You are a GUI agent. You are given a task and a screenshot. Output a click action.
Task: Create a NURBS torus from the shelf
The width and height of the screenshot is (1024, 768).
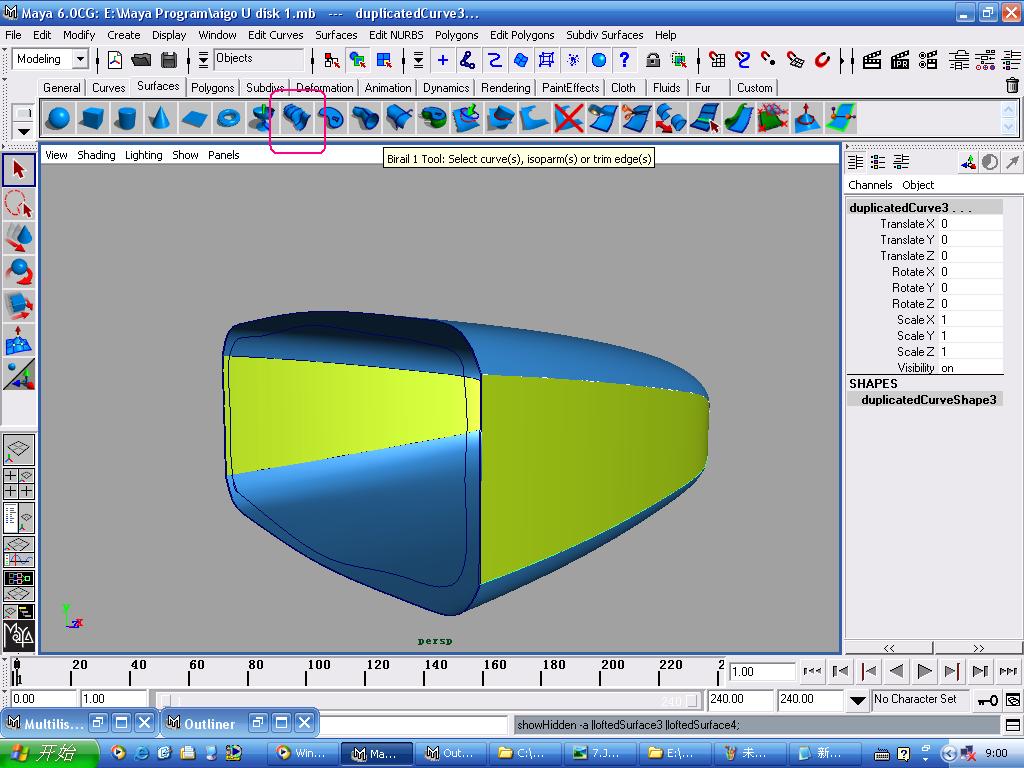pyautogui.click(x=228, y=118)
